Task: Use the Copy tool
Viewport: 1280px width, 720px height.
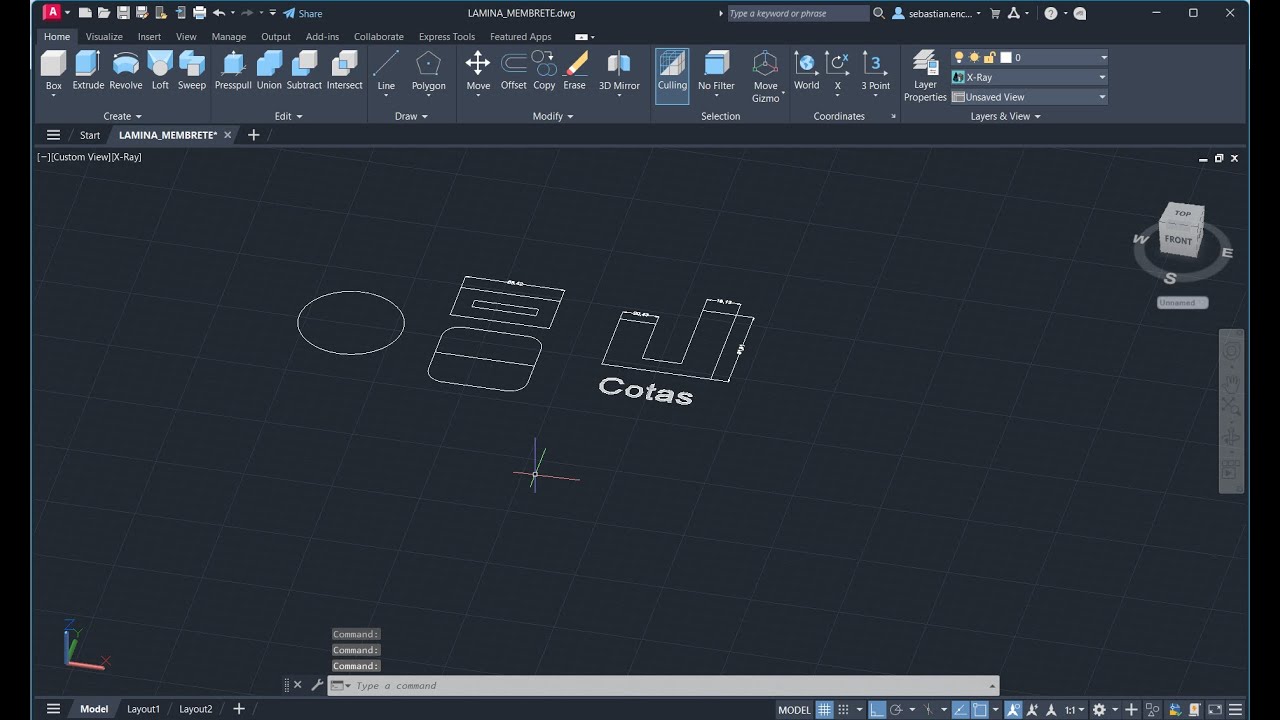Action: pyautogui.click(x=544, y=71)
